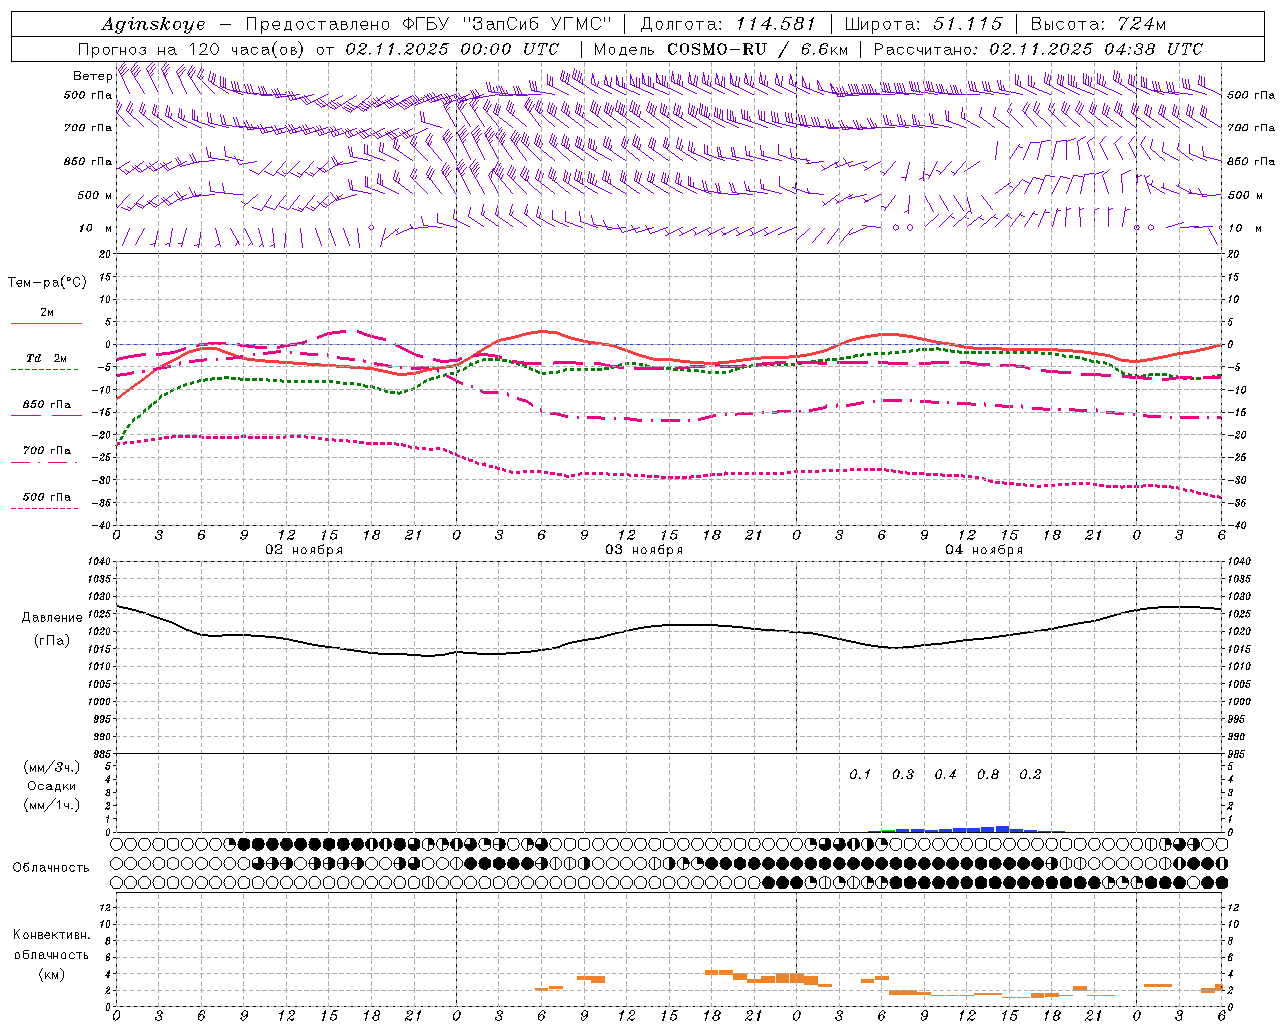Click the 'Модель COSMO-RU / 6.6км' model label
Image resolution: width=1280 pixels, height=1024 pixels.
[721, 49]
